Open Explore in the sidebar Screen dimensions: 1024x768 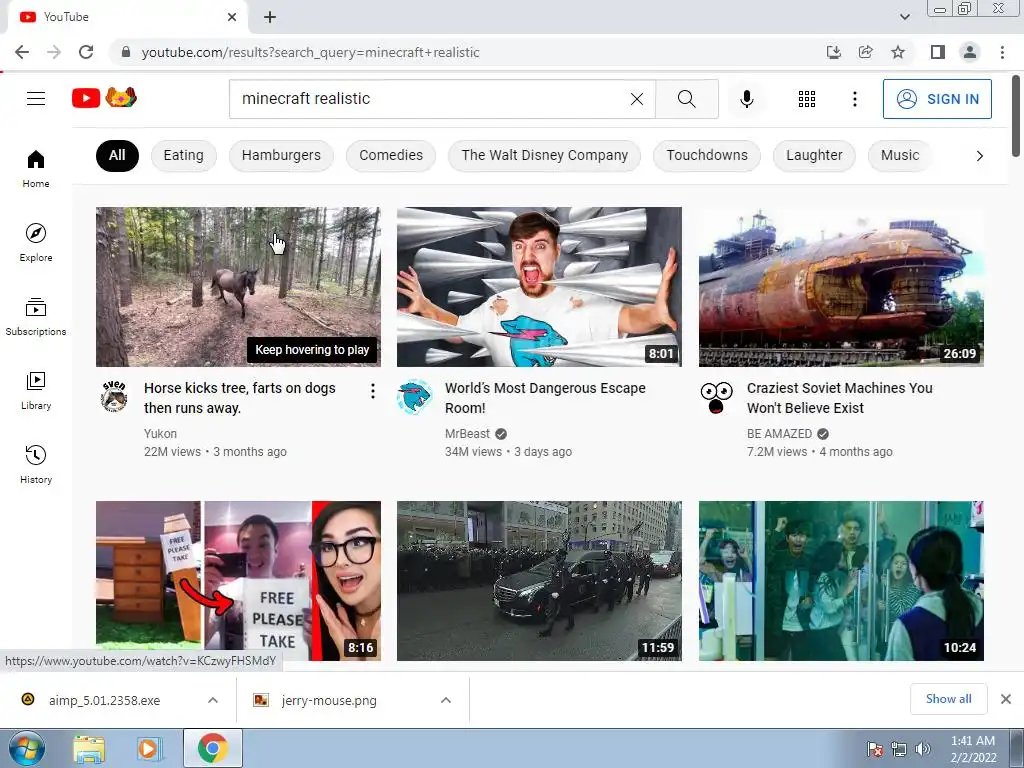coord(36,242)
